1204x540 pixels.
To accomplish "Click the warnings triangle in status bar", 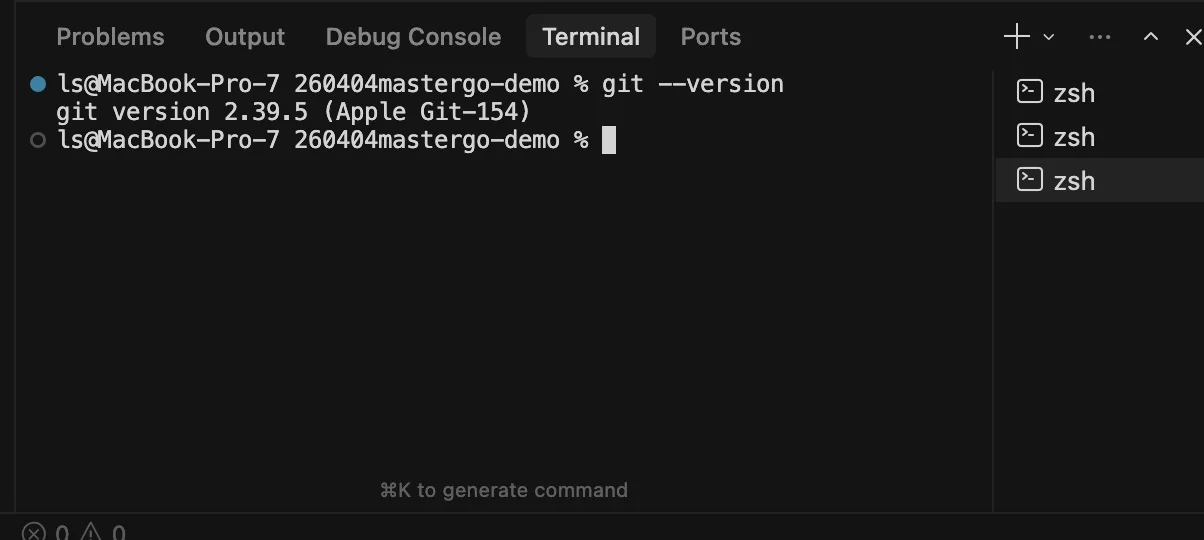I will click(91, 532).
